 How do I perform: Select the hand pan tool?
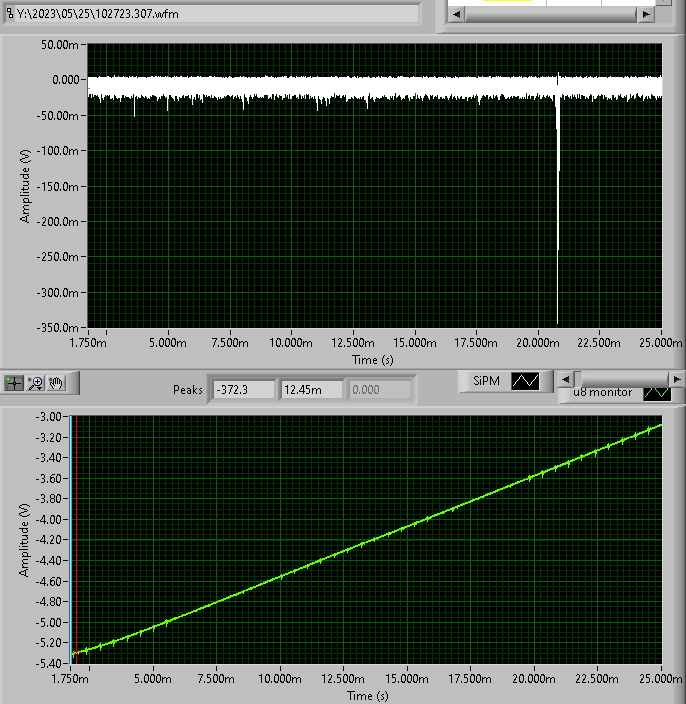pyautogui.click(x=57, y=382)
